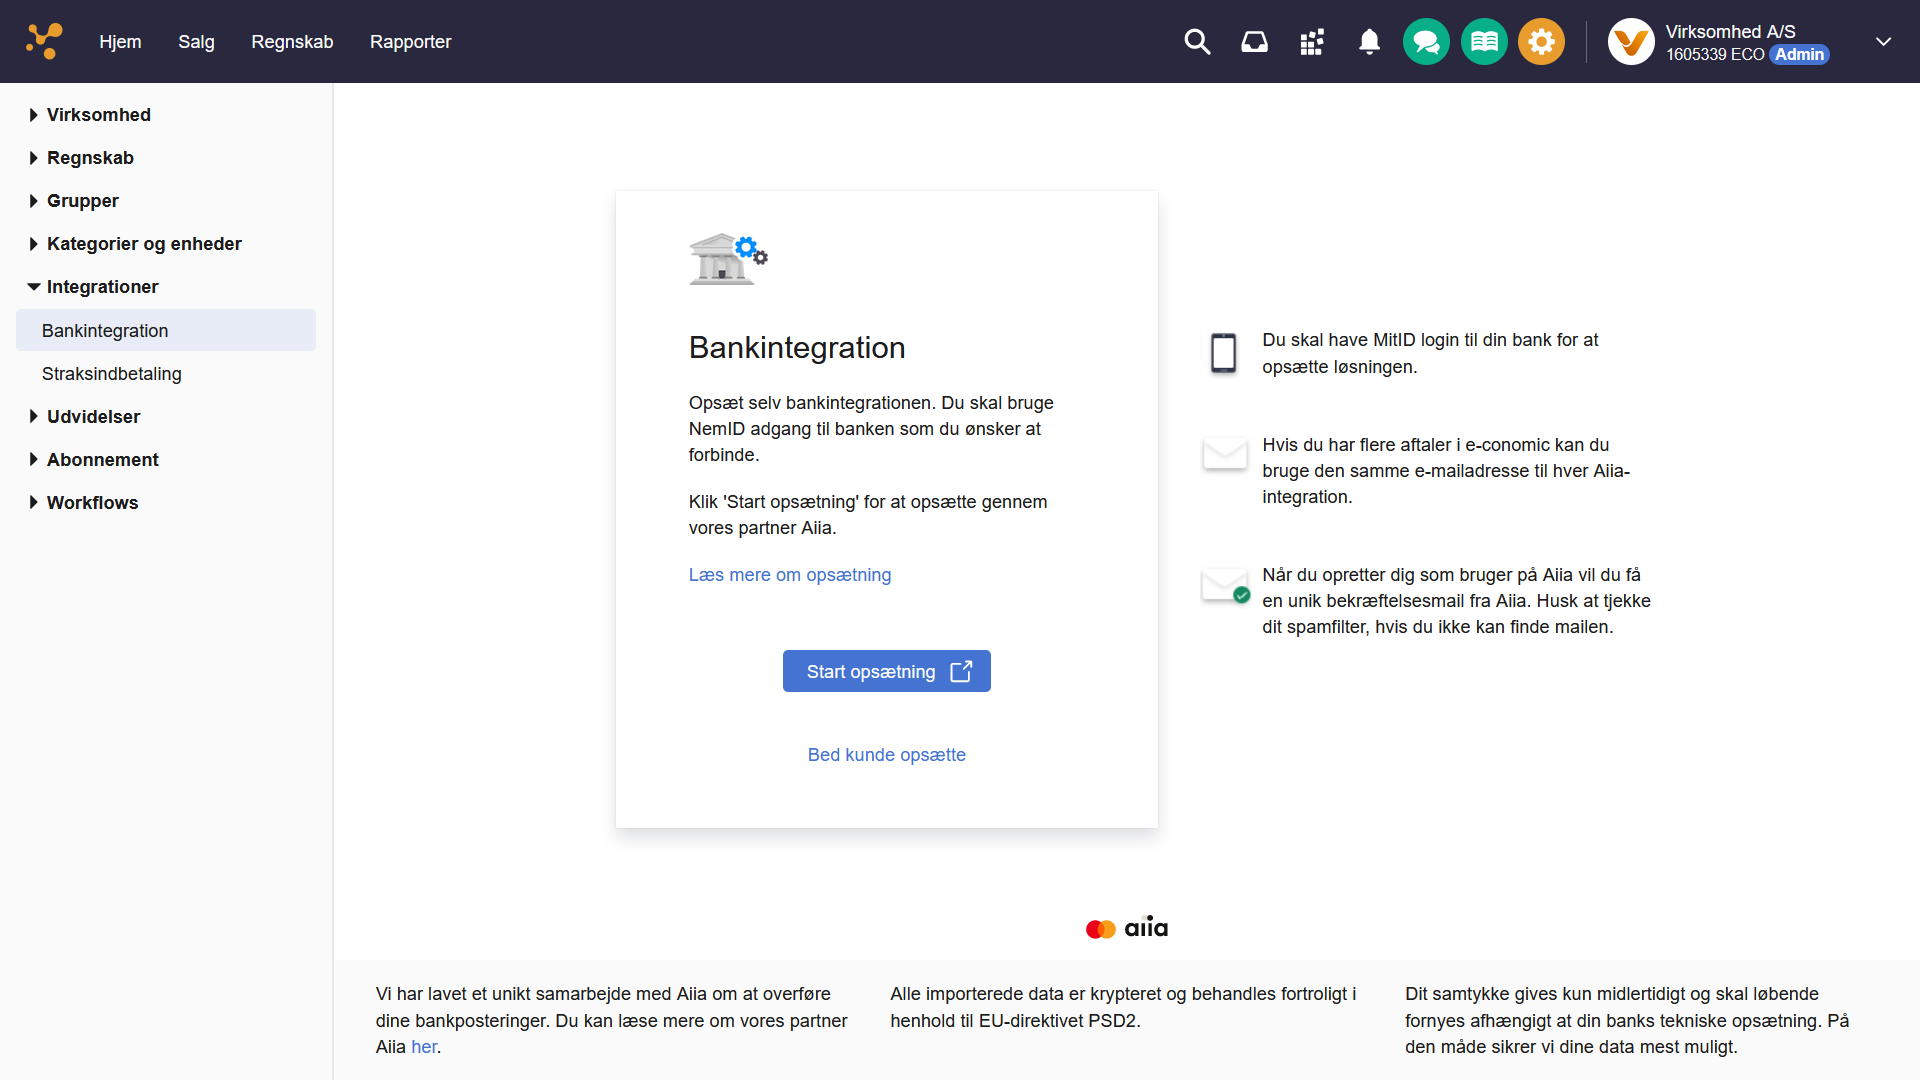
Task: Open the account dropdown chevron
Action: point(1883,42)
